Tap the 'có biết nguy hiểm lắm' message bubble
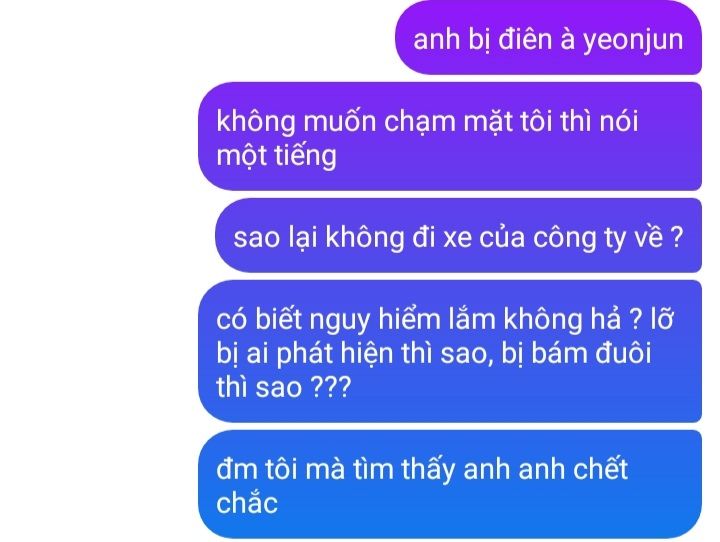Image resolution: width=720 pixels, height=542 pixels. point(450,351)
